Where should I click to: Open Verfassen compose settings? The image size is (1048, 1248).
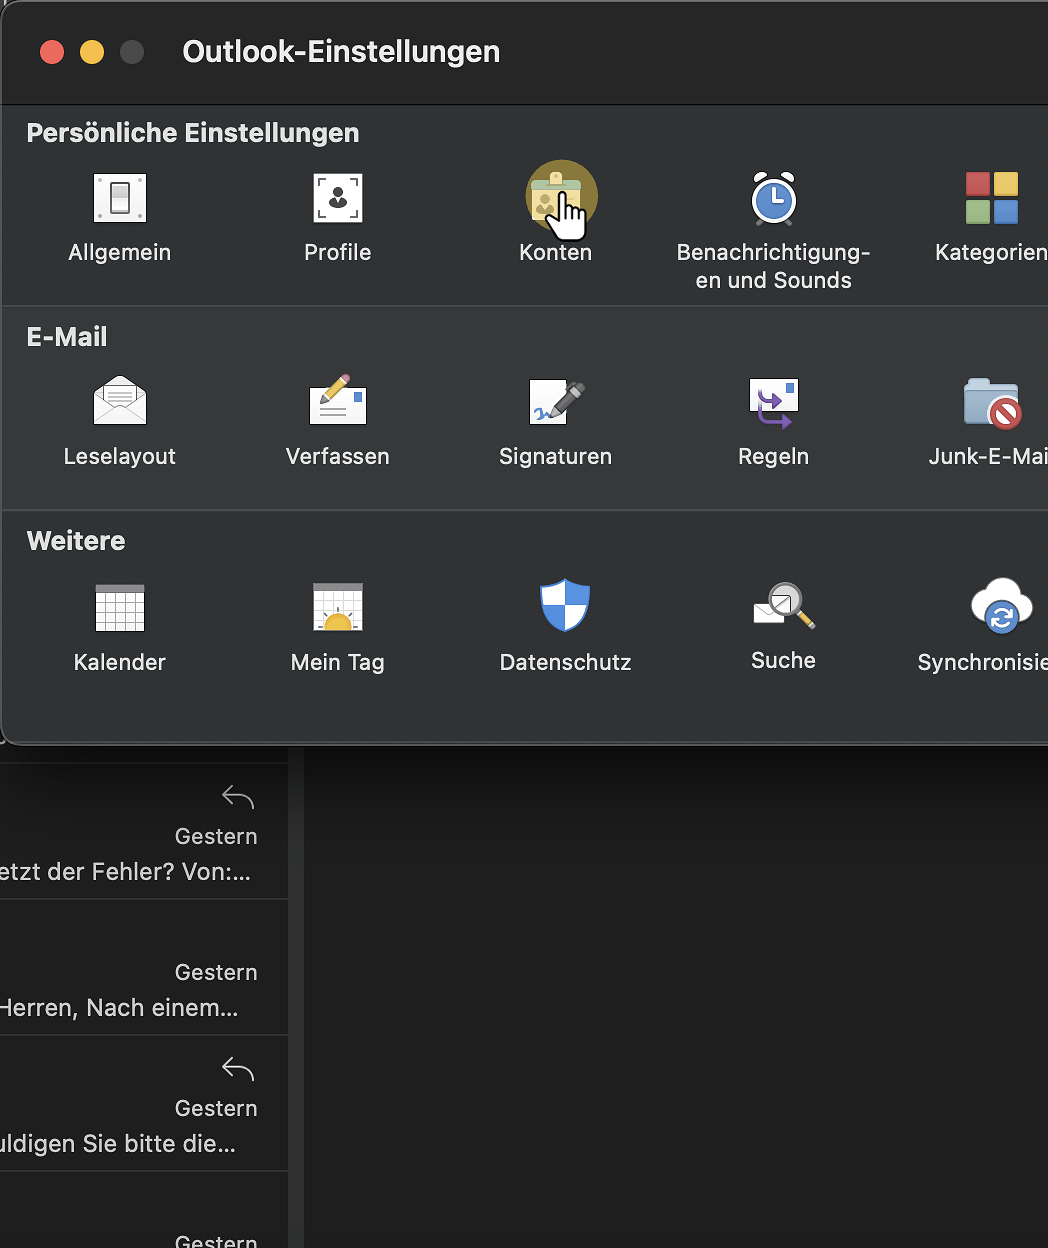[x=337, y=403]
